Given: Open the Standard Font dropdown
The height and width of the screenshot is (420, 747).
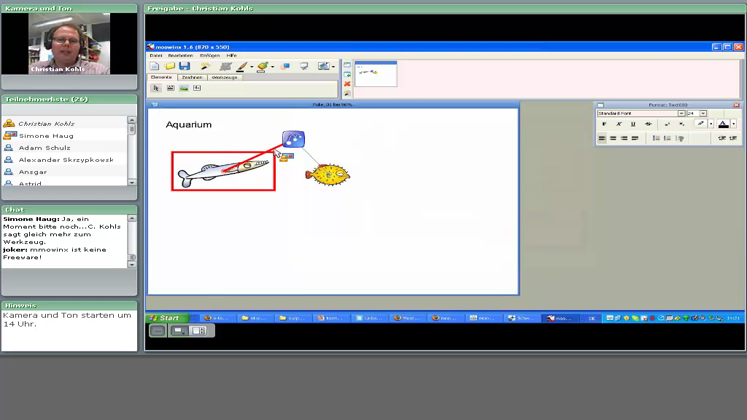Looking at the screenshot, I should 681,113.
